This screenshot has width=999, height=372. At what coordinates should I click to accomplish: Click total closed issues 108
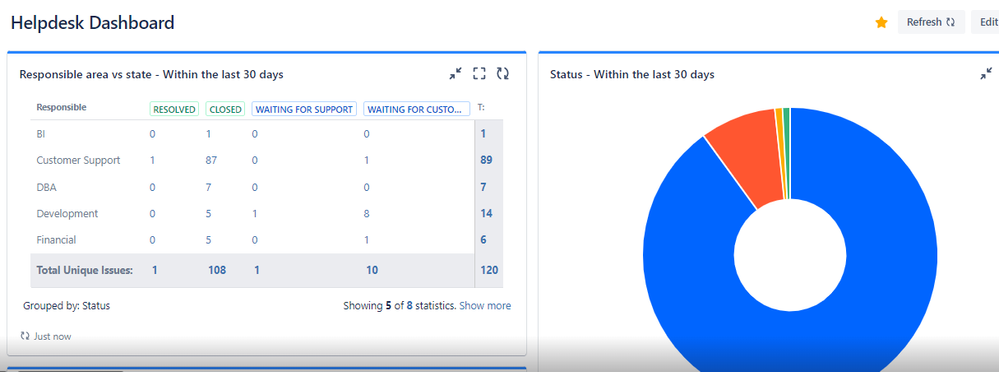pos(217,270)
